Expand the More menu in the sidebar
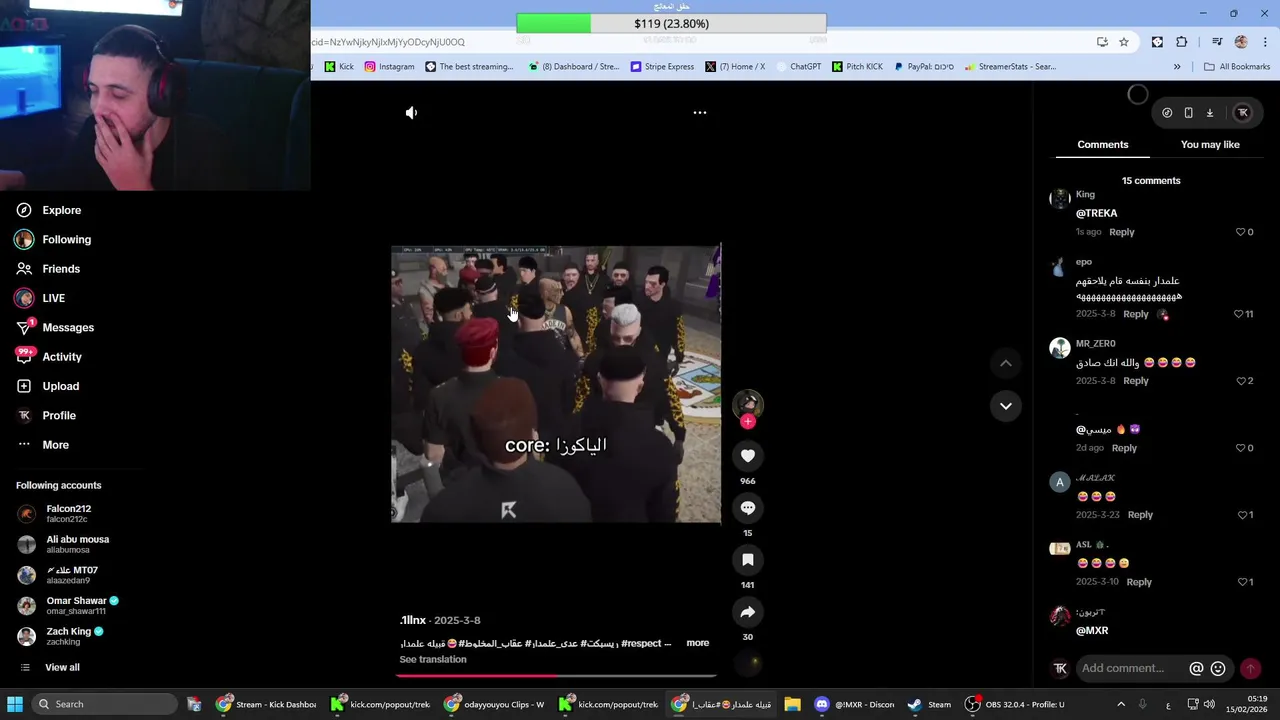Screen dimensions: 1280x720 43,445
